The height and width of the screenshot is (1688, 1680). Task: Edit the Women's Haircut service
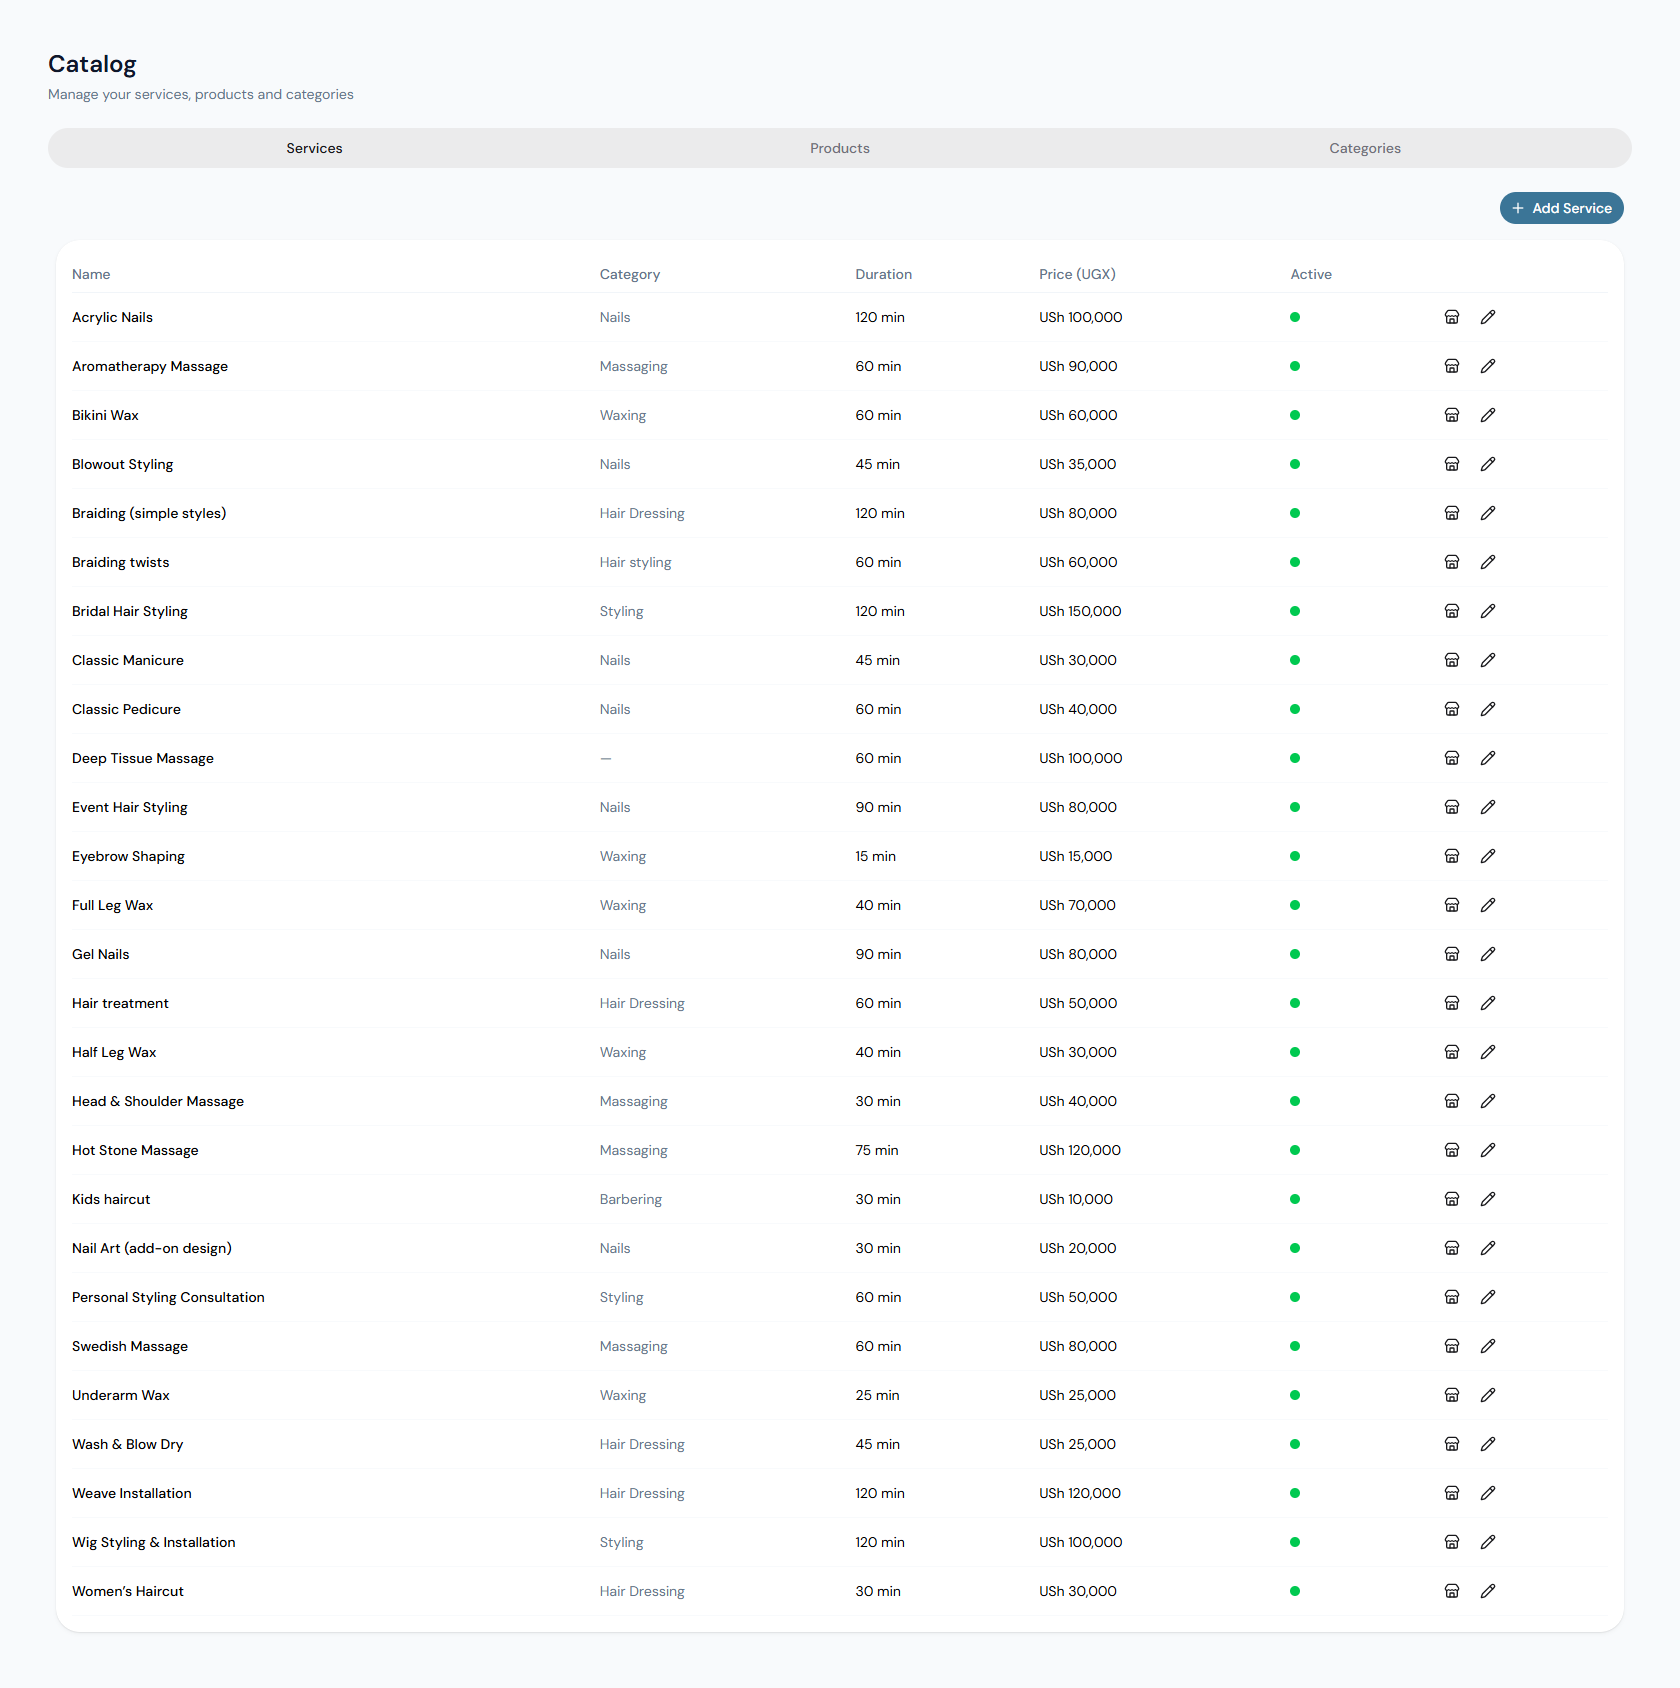click(1488, 1591)
